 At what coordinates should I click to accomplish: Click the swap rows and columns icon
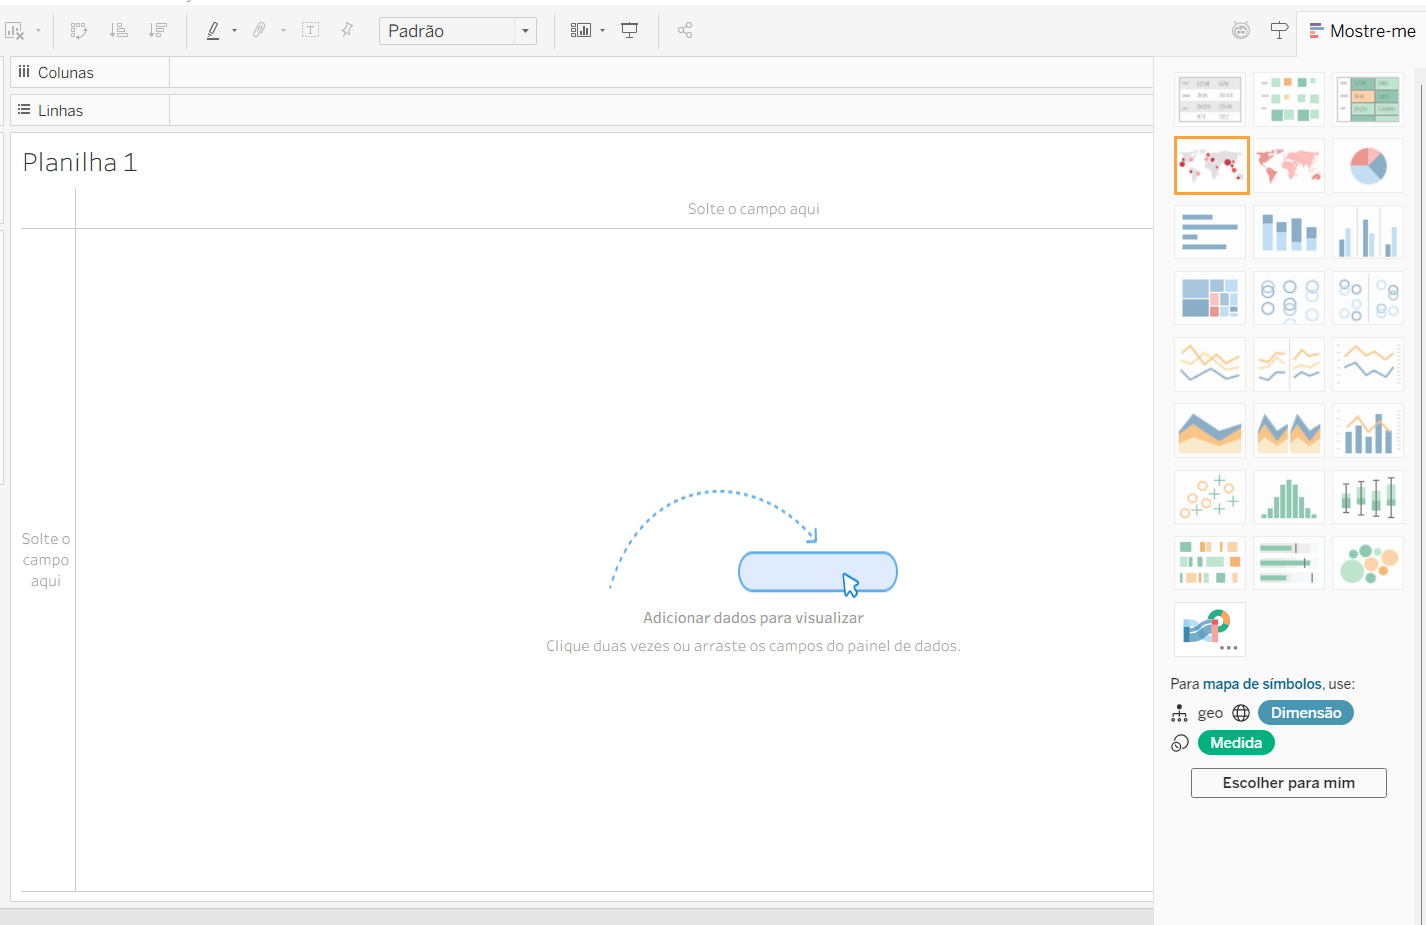[79, 31]
